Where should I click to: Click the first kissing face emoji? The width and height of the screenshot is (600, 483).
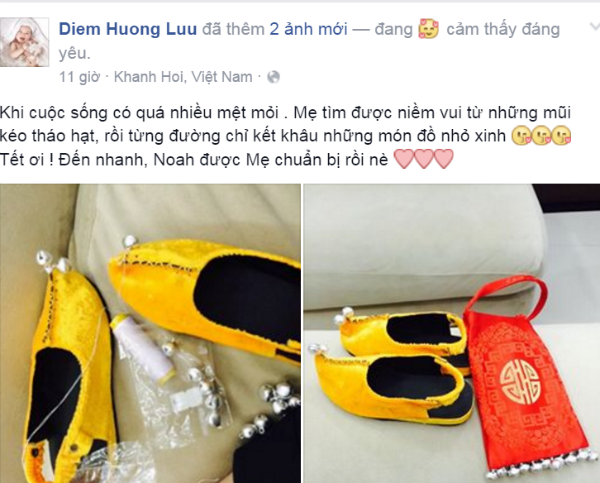(x=521, y=136)
